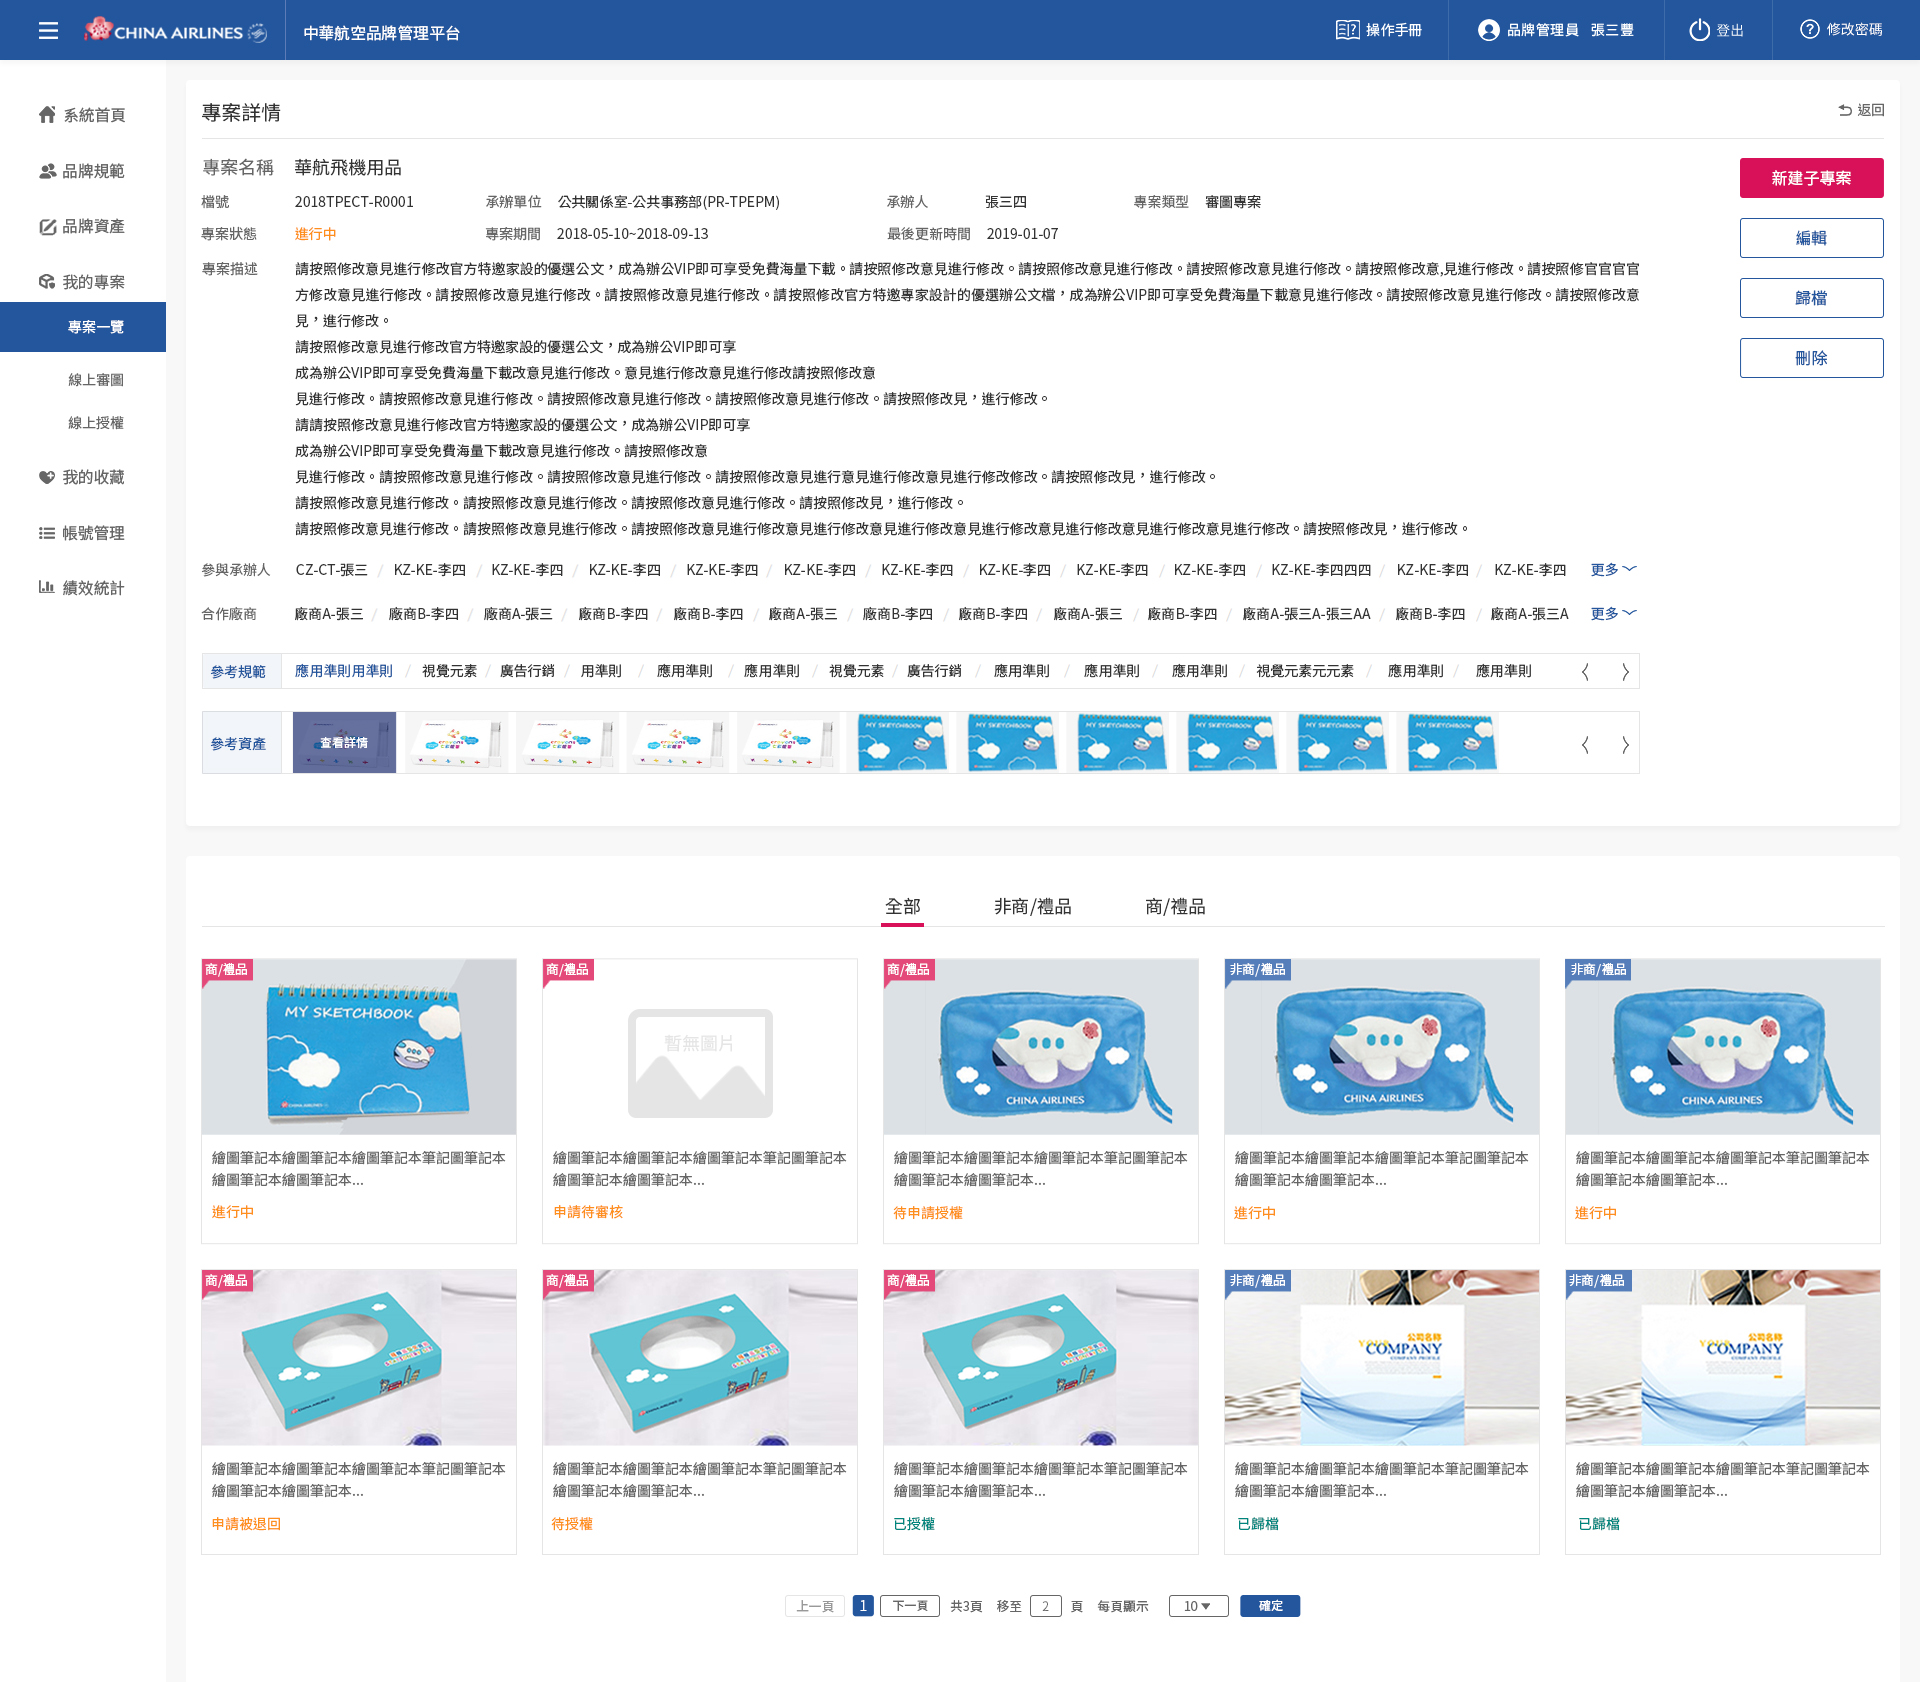Open 線上審圖 submenu item
This screenshot has height=1682, width=1920.
96,380
